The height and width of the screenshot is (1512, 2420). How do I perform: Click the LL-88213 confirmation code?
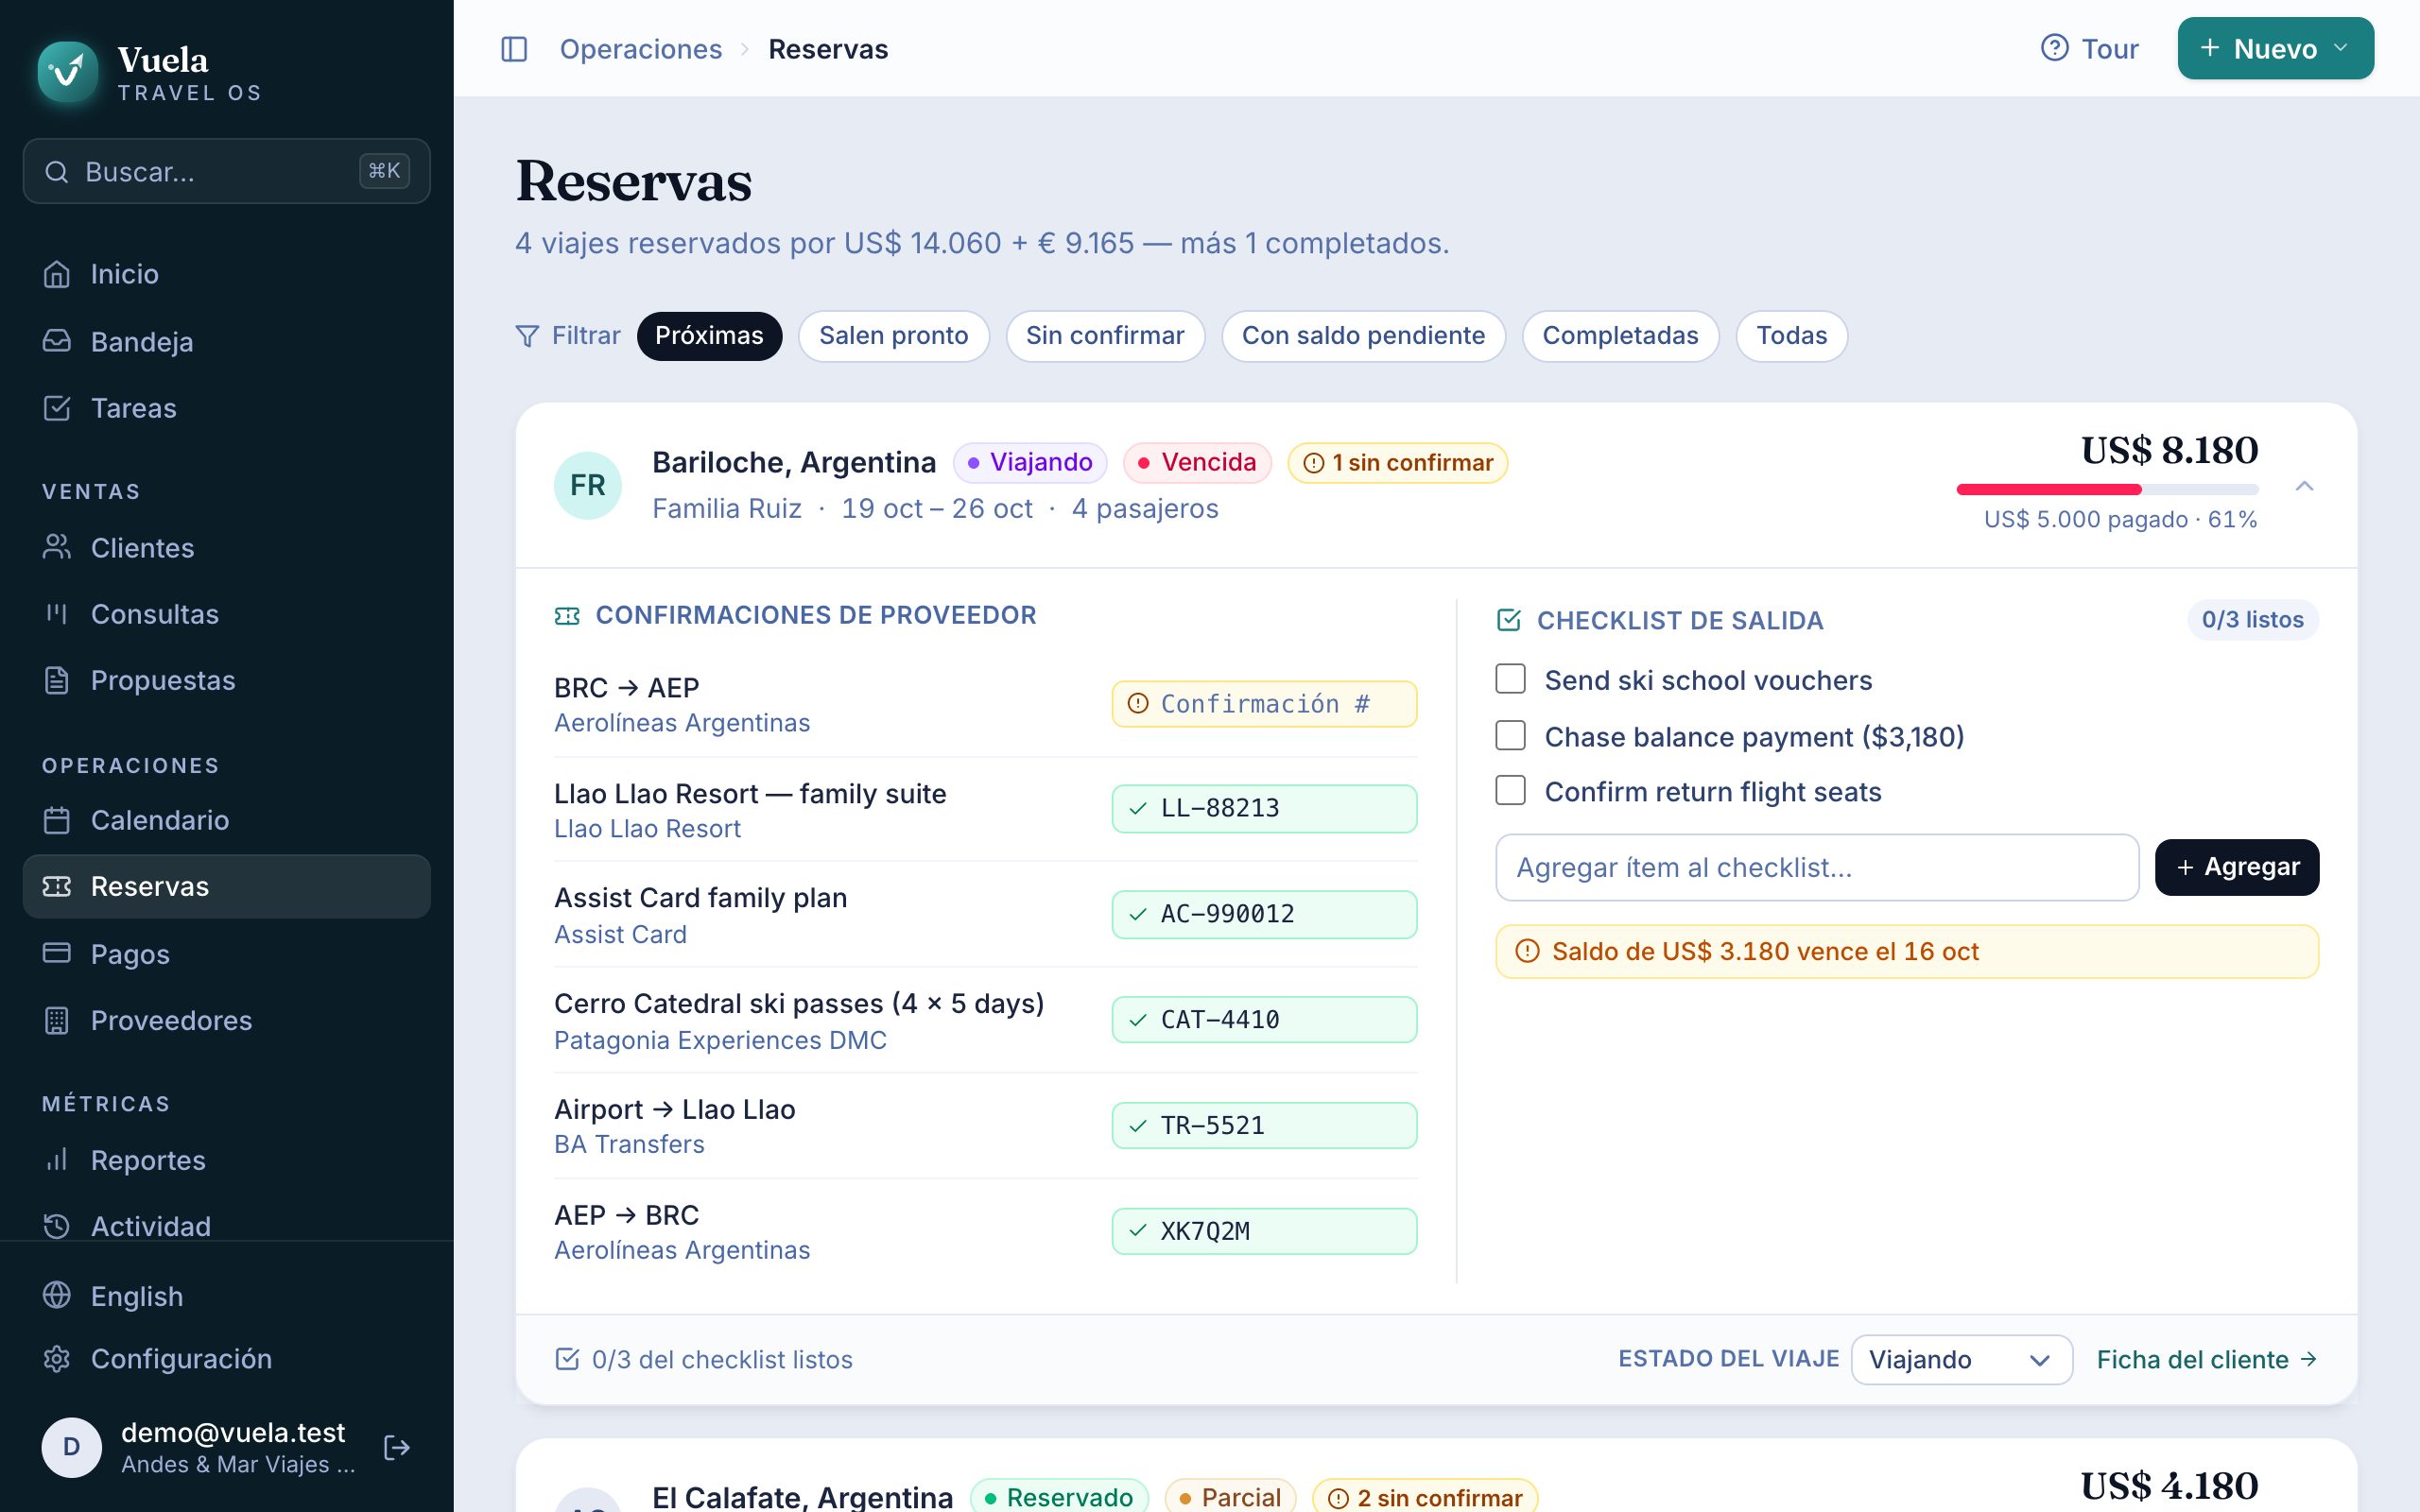1264,808
